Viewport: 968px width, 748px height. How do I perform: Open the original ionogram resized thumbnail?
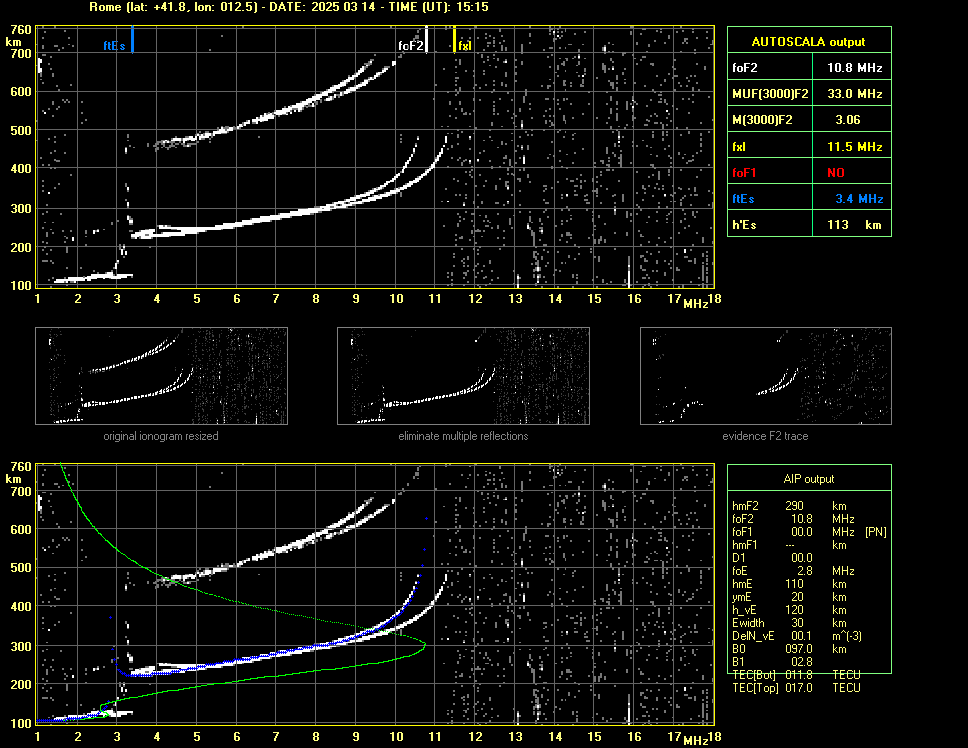coord(161,376)
